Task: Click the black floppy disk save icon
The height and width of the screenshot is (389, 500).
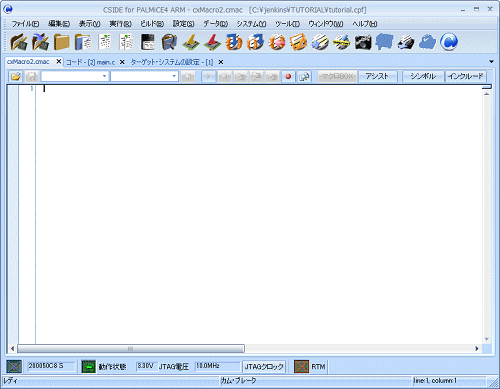Action: [x=148, y=42]
